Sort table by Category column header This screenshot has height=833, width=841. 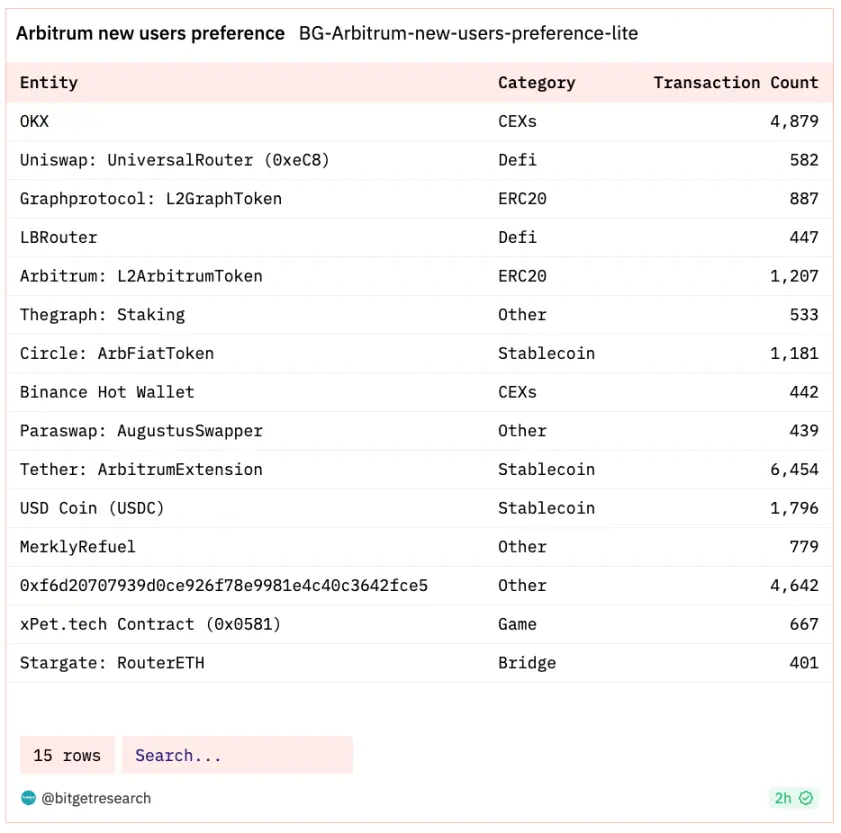[x=536, y=83]
